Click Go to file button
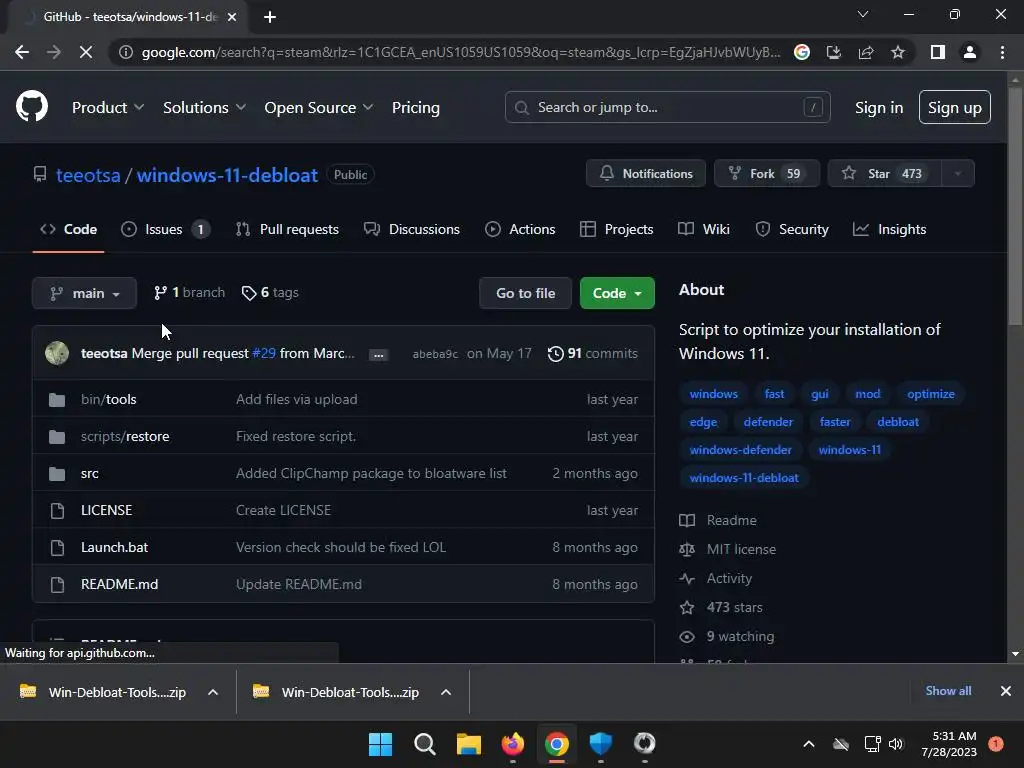1024x768 pixels. coord(526,293)
